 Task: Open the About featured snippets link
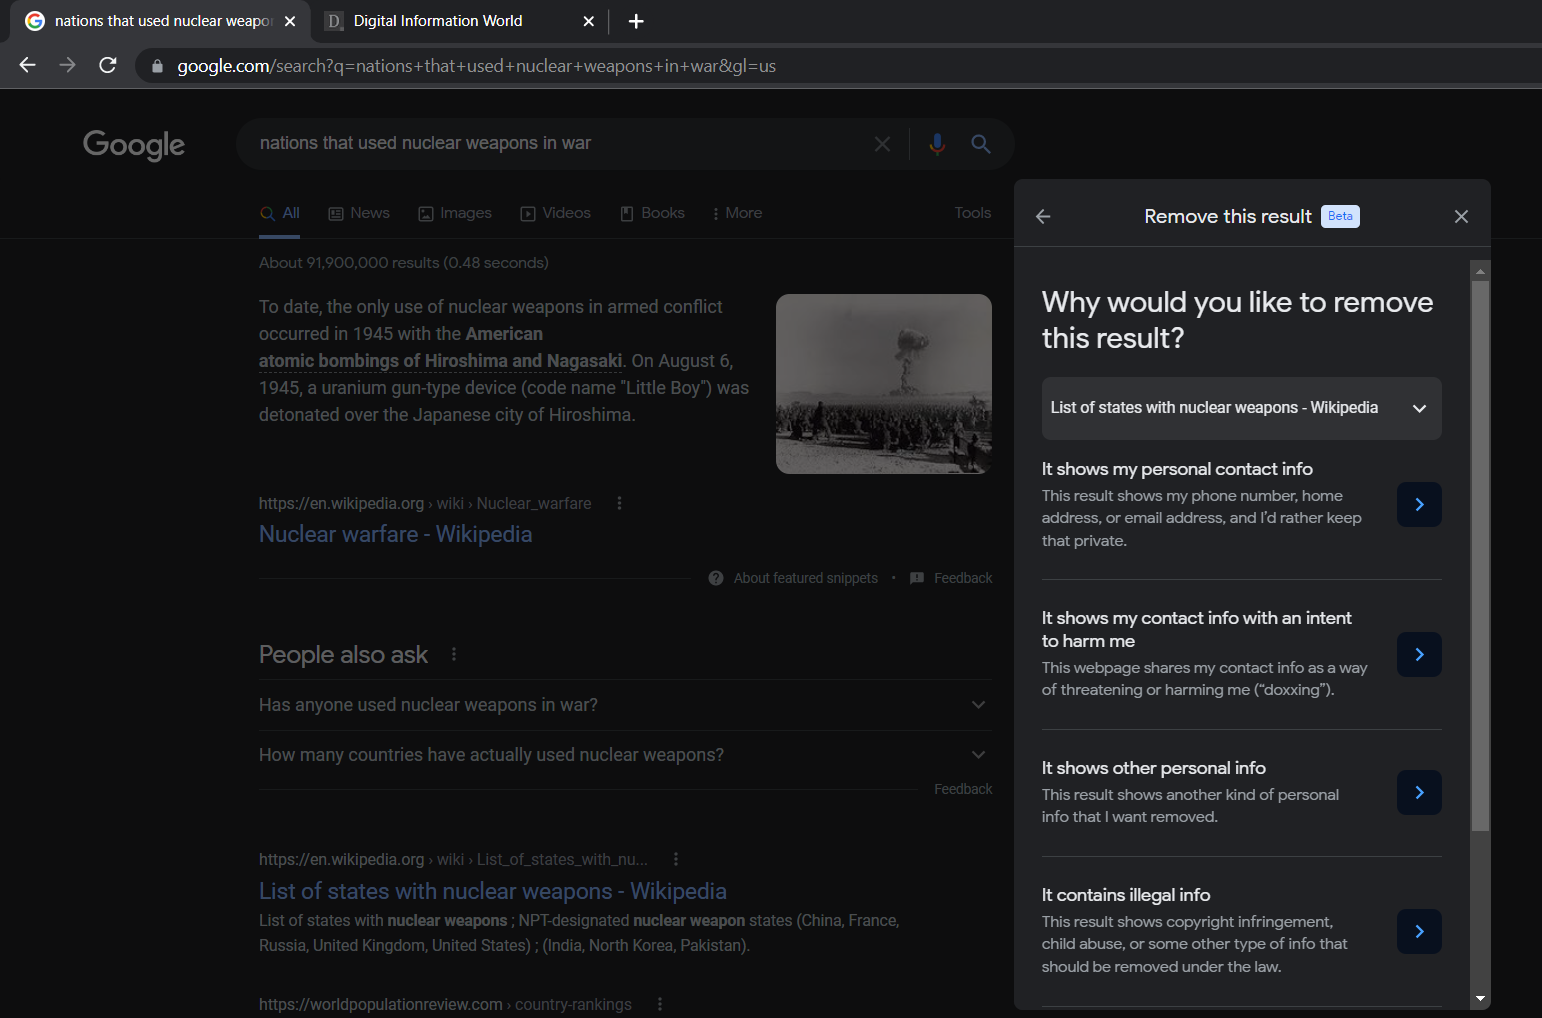click(x=806, y=578)
